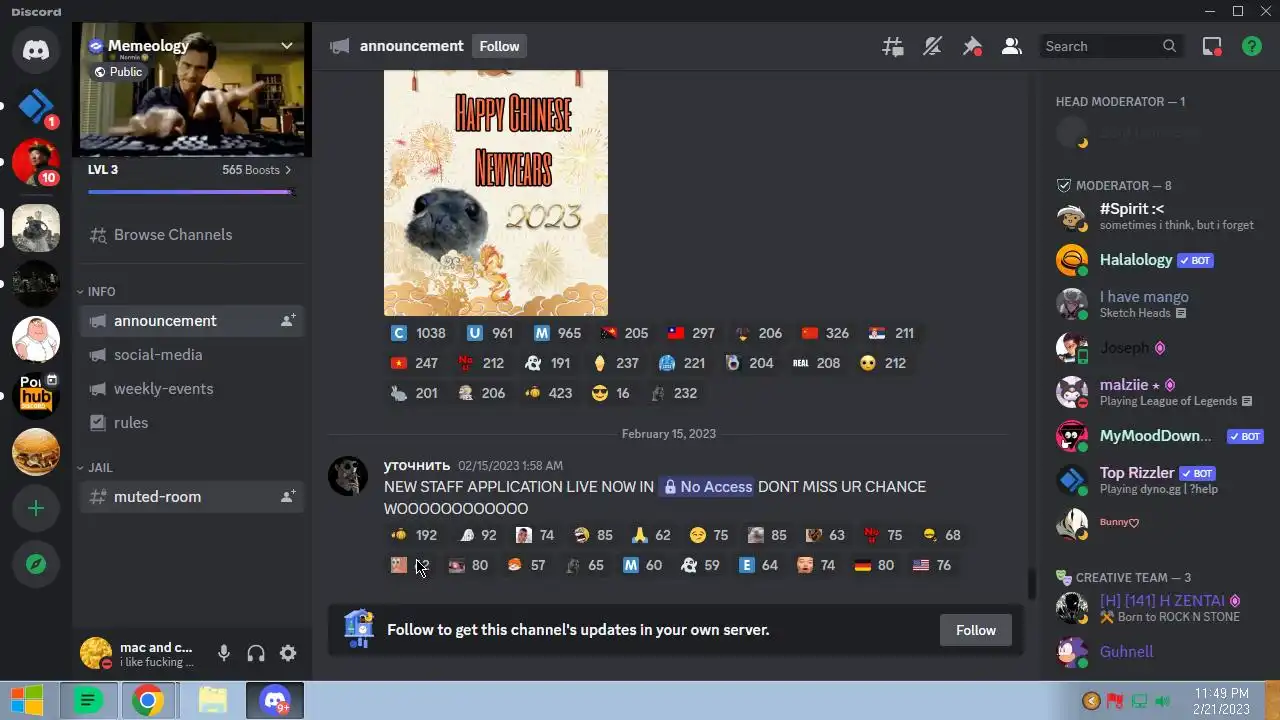
Task: Open Threads icon in channel header
Action: coord(892,46)
